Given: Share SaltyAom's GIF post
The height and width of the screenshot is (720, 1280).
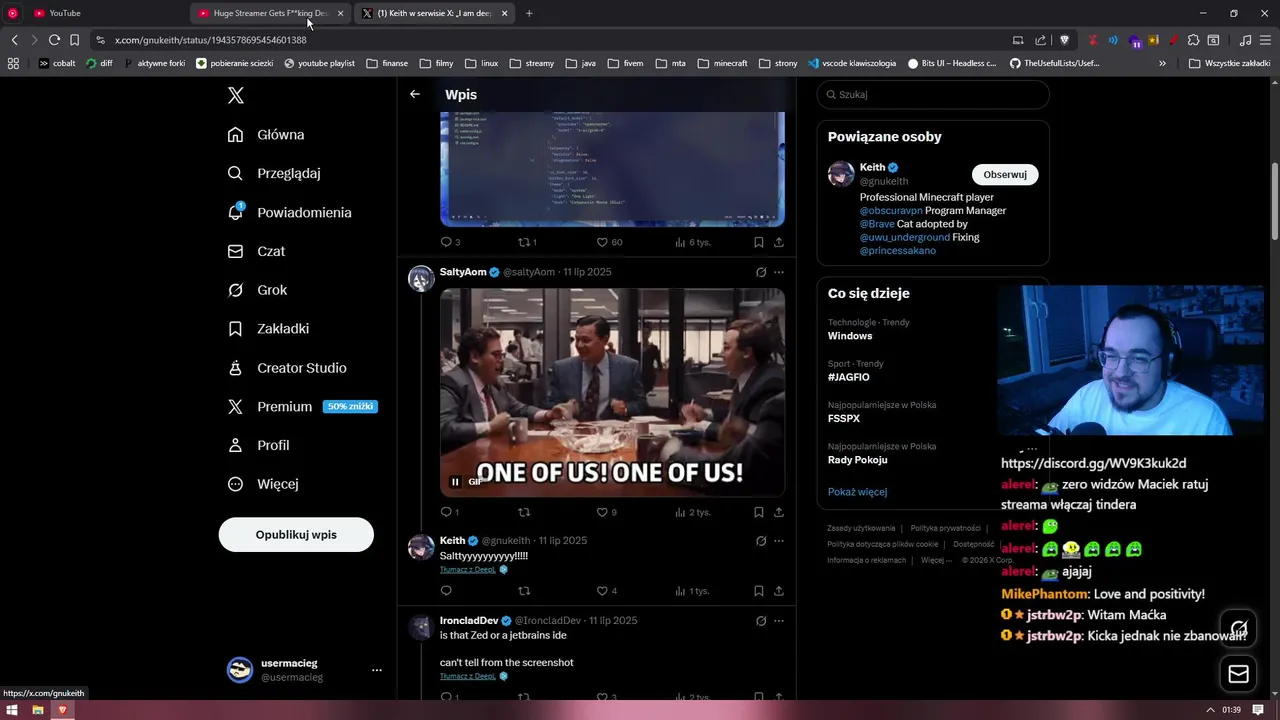Looking at the screenshot, I should pyautogui.click(x=779, y=512).
